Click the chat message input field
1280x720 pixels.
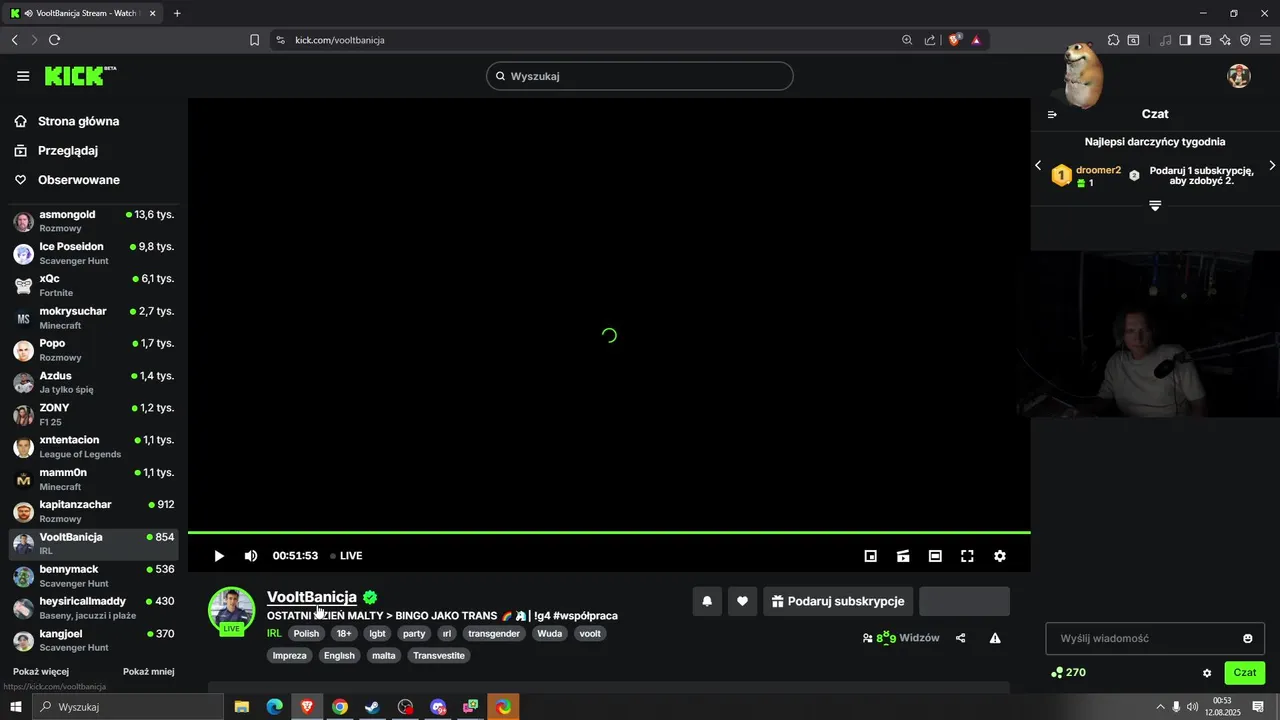pyautogui.click(x=1155, y=638)
